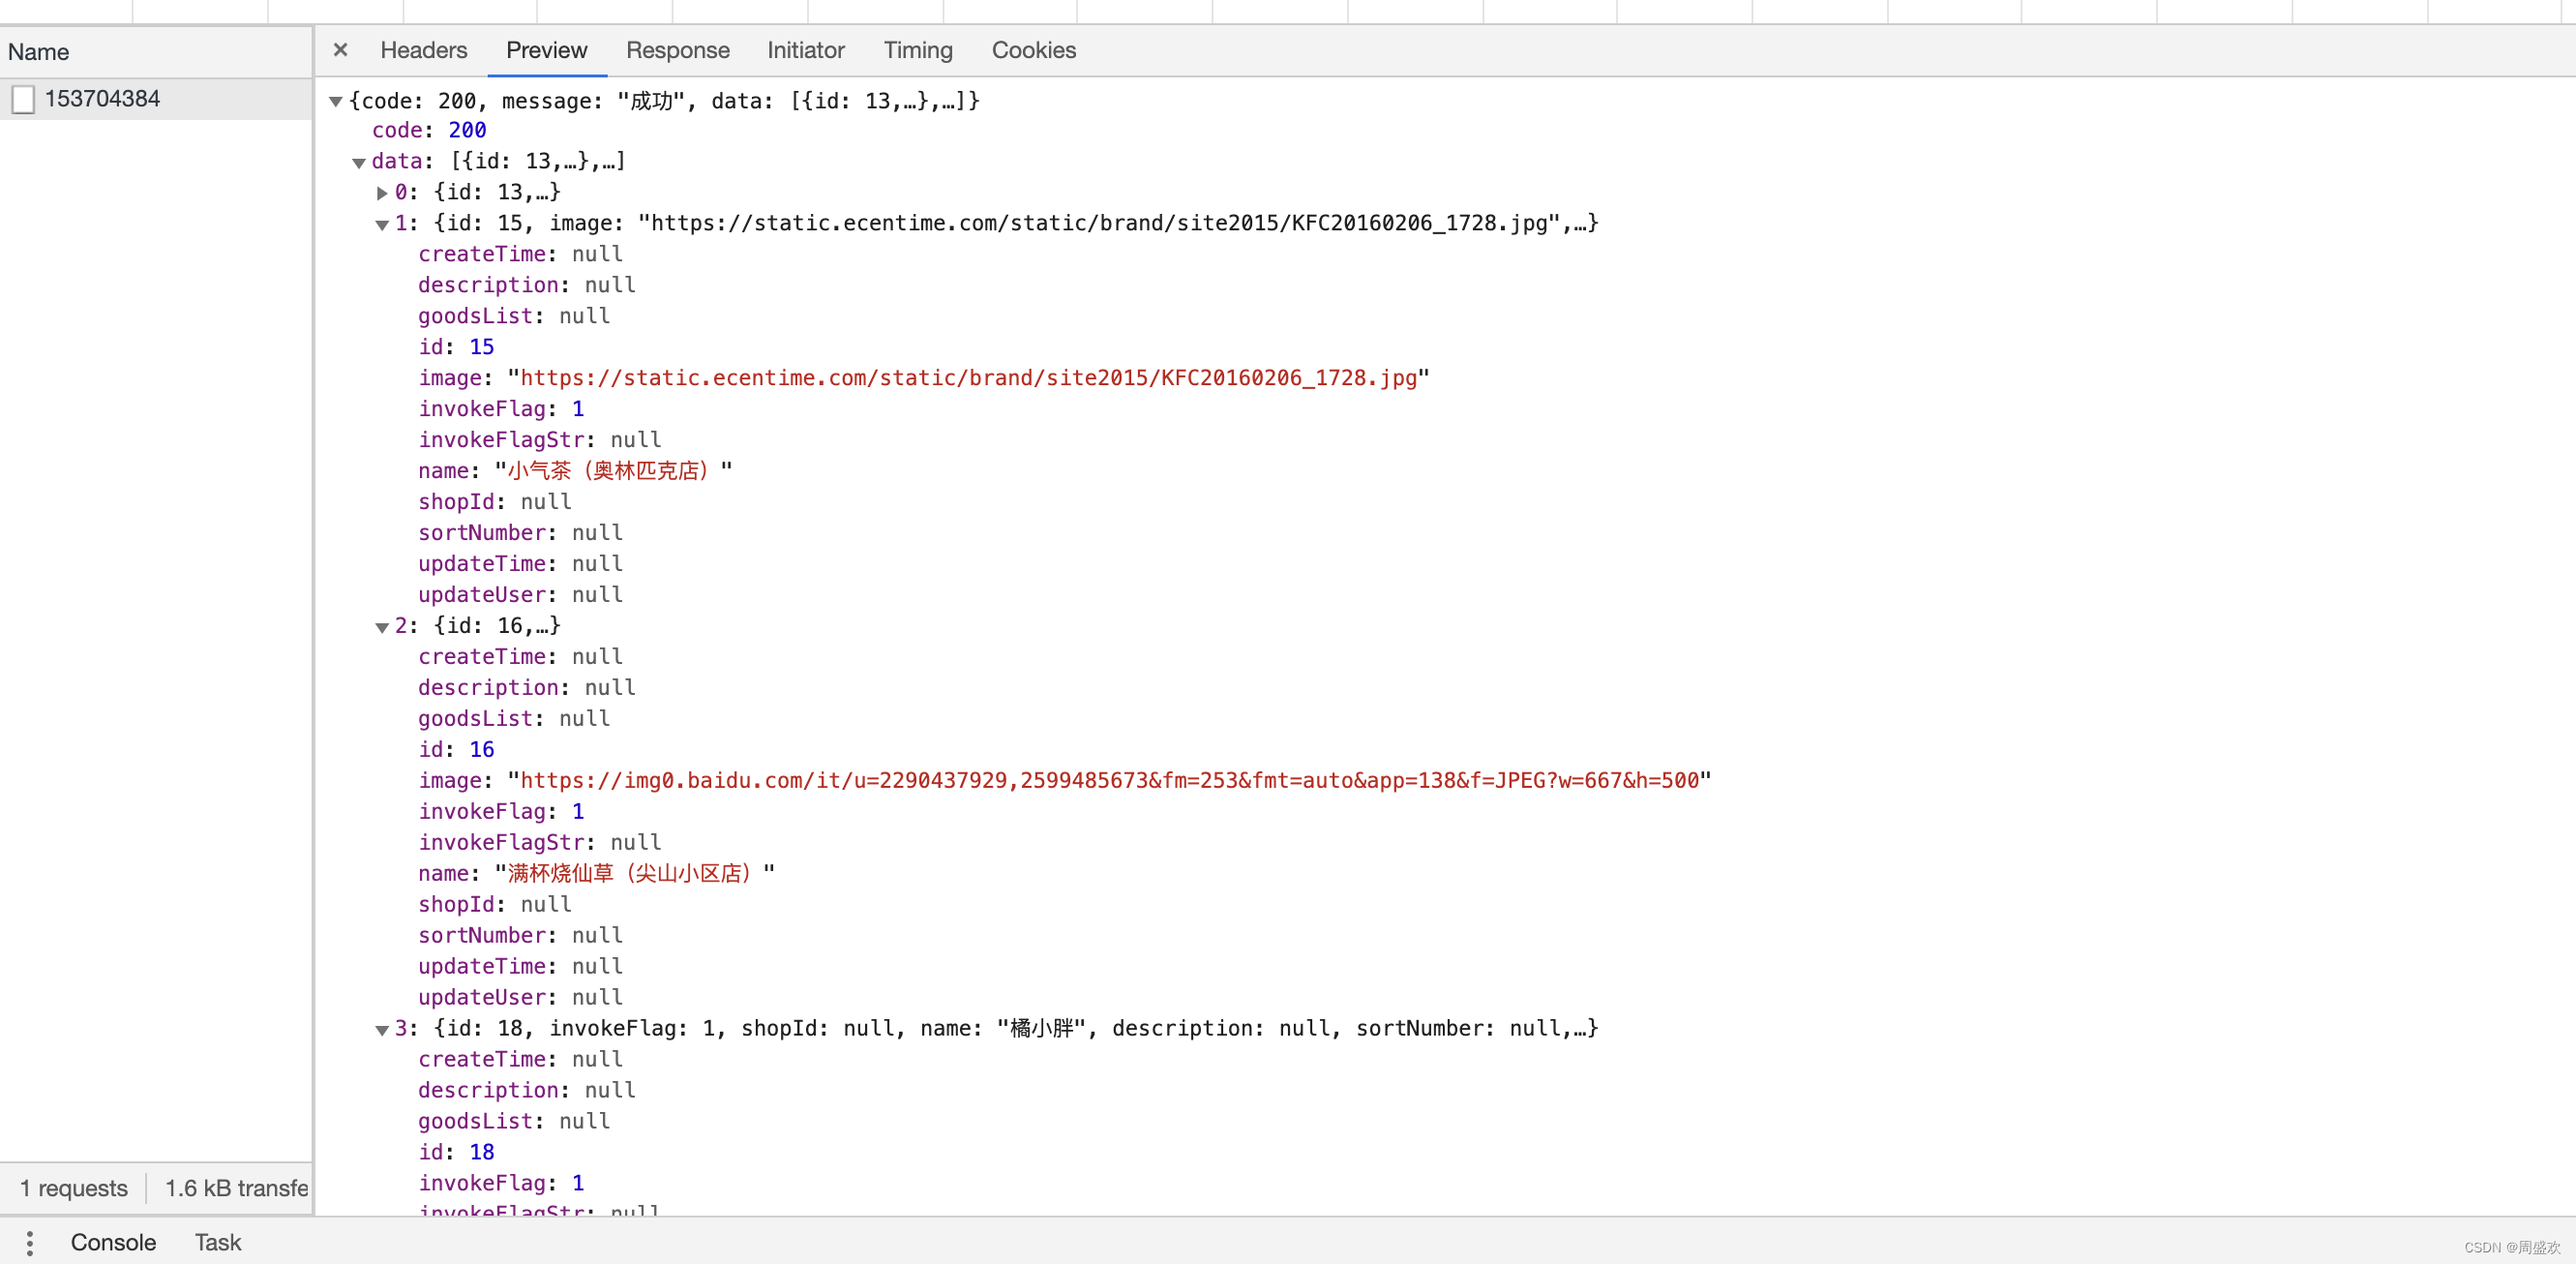Open the Cookies tab
This screenshot has width=2576, height=1264.
[1033, 50]
